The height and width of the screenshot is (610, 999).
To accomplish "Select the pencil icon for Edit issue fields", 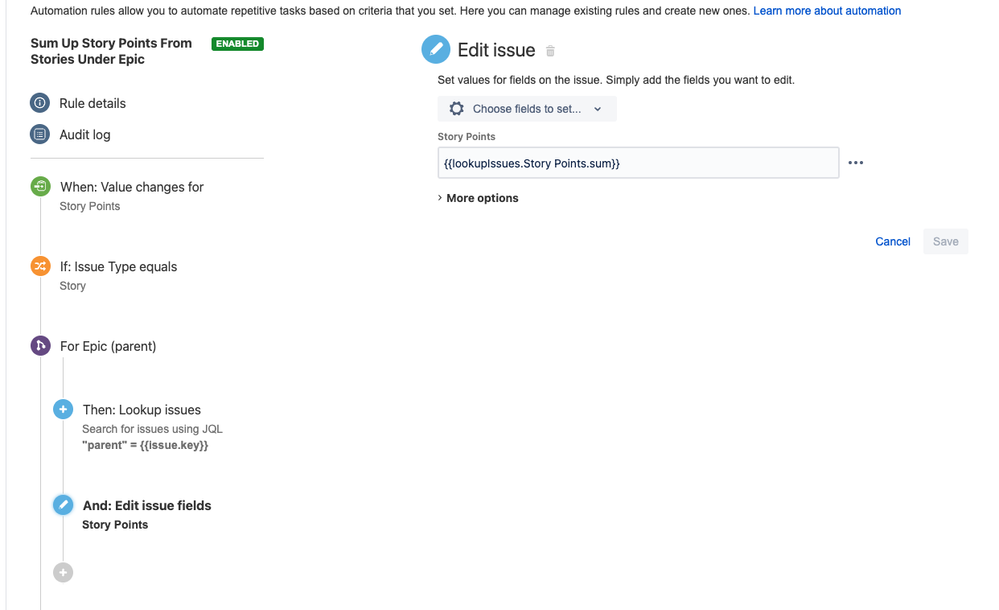I will tap(62, 505).
